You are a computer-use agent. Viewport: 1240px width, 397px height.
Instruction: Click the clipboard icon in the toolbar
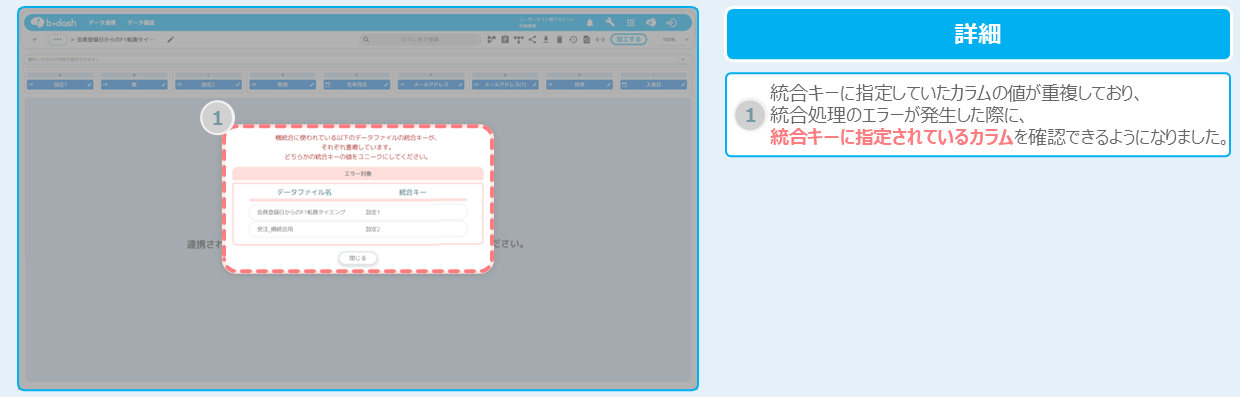point(505,39)
